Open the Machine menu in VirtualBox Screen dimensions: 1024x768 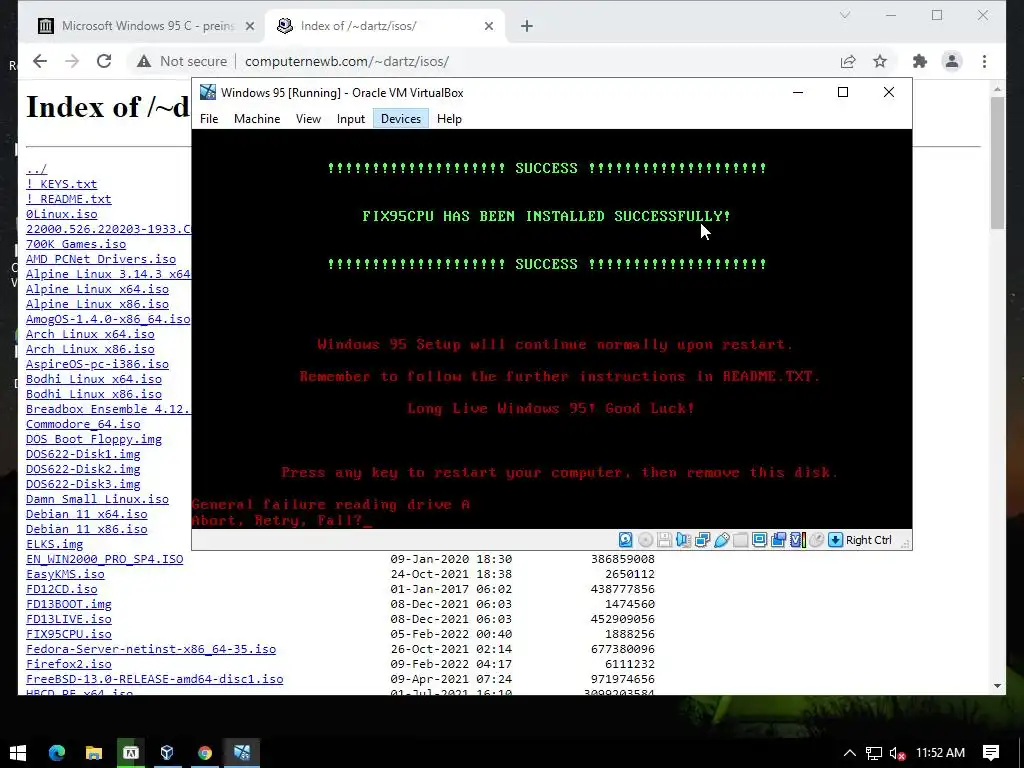pyautogui.click(x=257, y=119)
